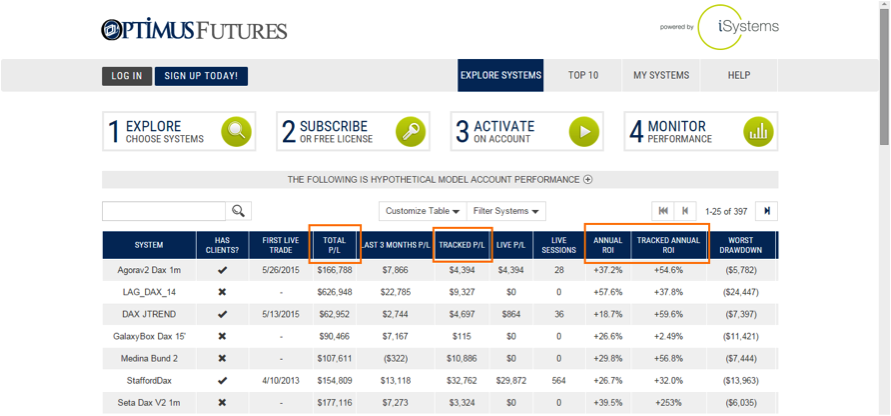Click the $626,948 total P/L value

pos(335,292)
